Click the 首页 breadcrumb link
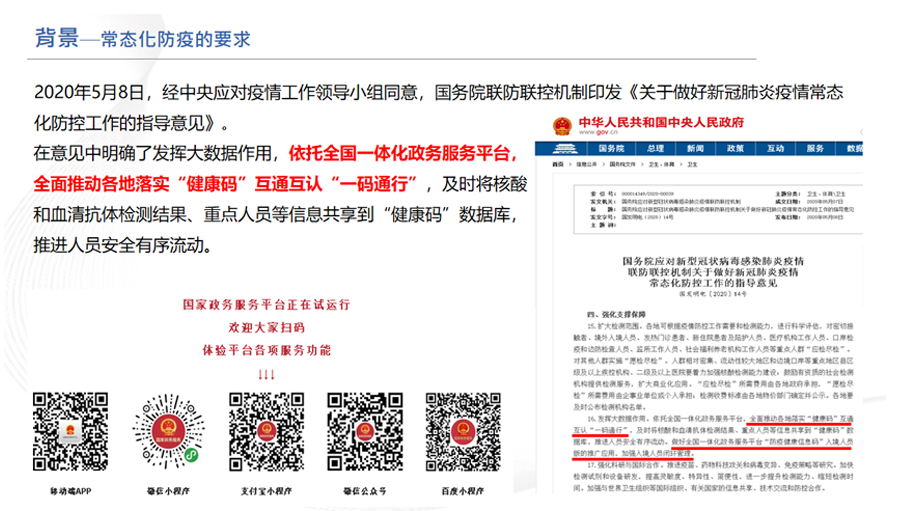This screenshot has height=511, width=900. click(557, 165)
